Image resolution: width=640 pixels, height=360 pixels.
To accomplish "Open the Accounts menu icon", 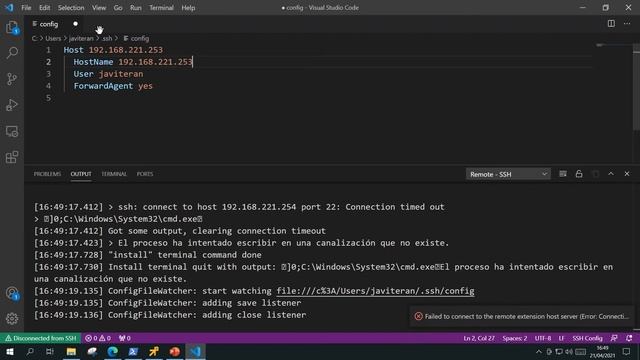I will click(12, 293).
